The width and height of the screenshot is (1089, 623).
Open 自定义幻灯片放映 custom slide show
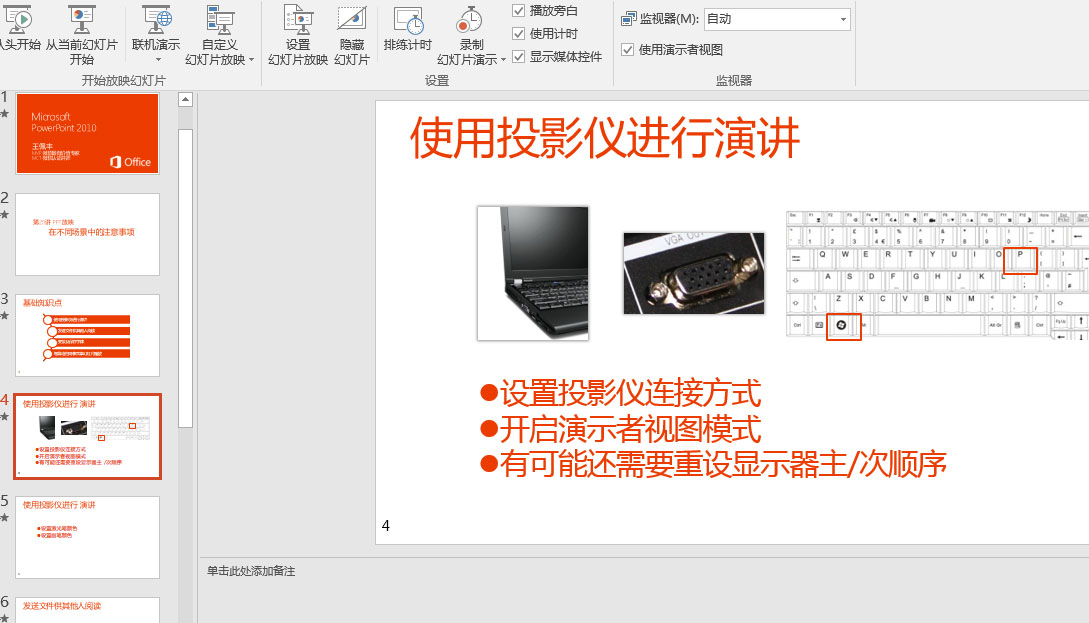(x=219, y=35)
